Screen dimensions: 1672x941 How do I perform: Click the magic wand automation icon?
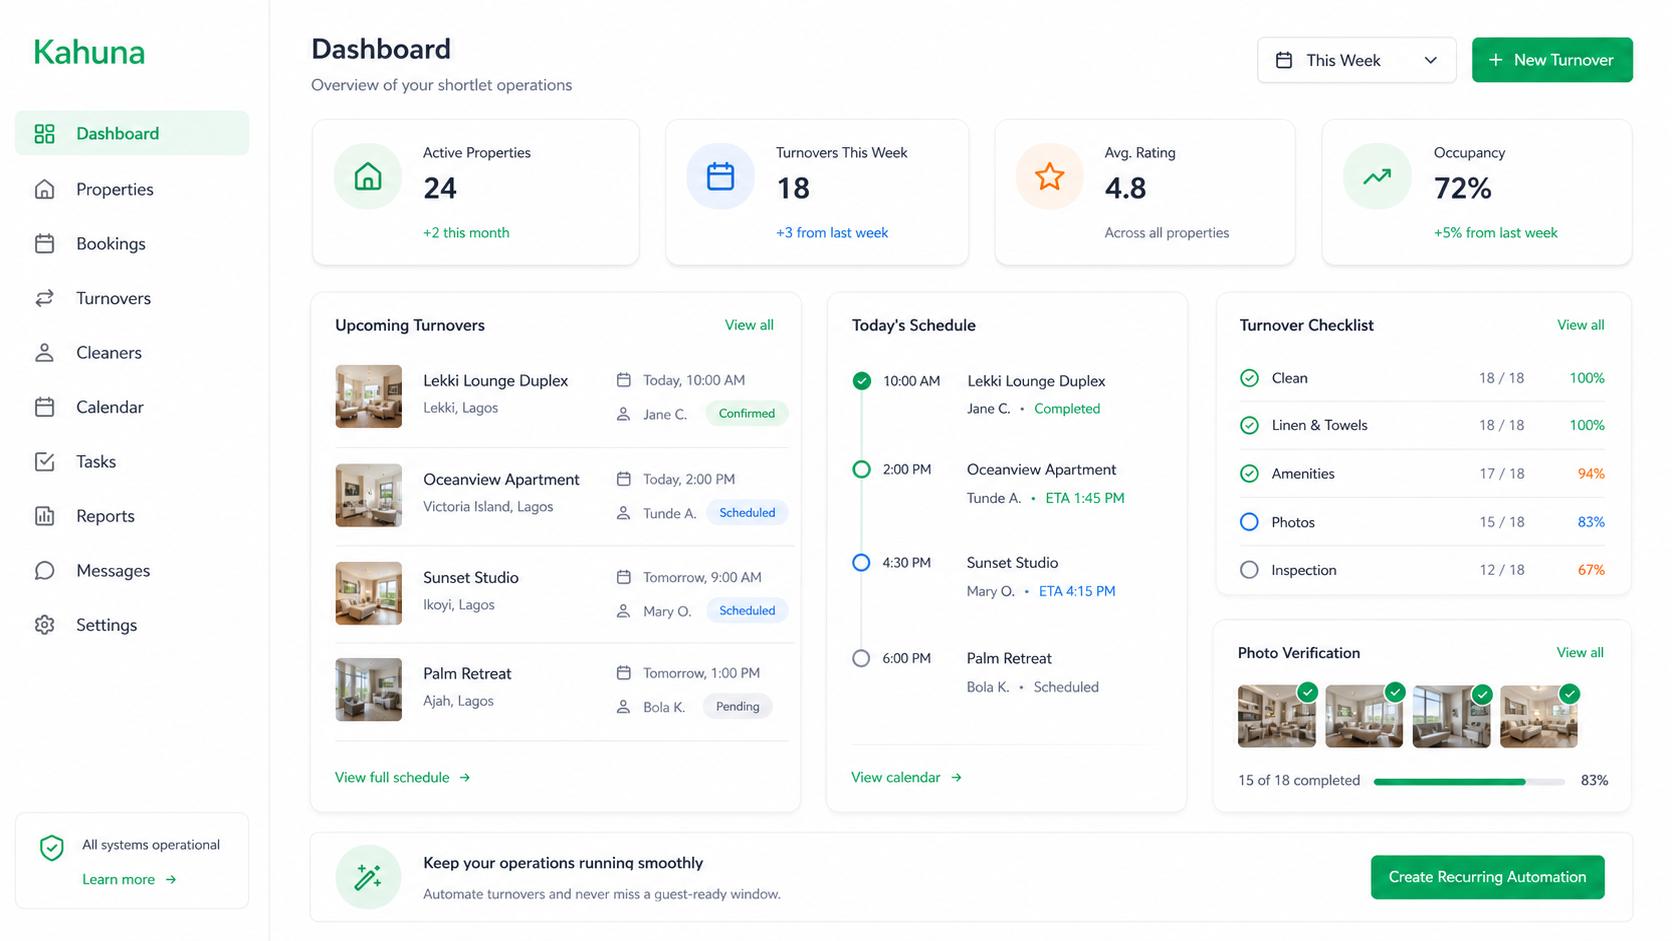[368, 877]
